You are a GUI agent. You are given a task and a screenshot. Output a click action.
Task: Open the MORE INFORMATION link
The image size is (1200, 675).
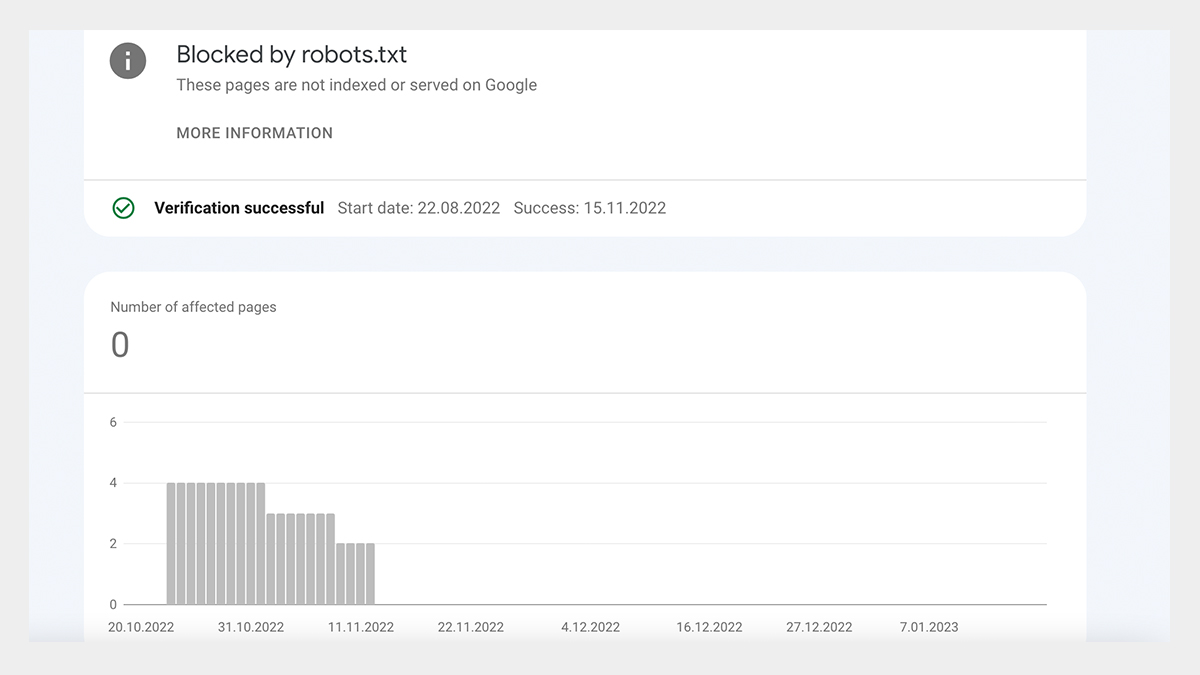pyautogui.click(x=255, y=133)
